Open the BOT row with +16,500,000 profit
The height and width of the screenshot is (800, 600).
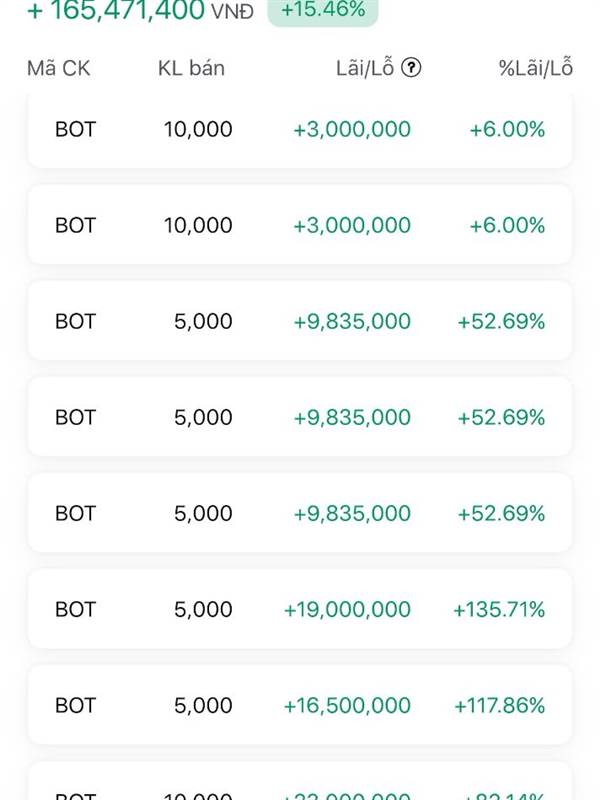tap(300, 705)
